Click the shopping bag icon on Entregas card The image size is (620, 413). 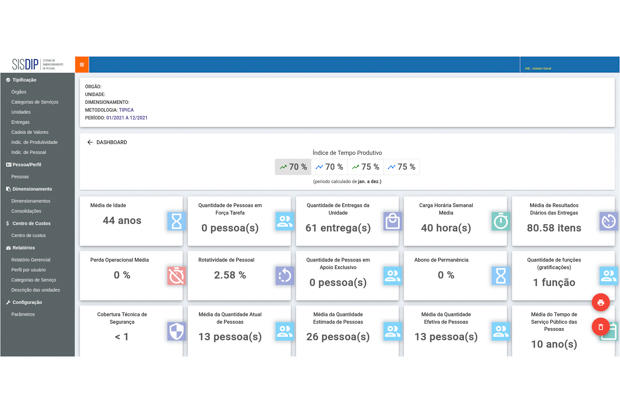392,221
